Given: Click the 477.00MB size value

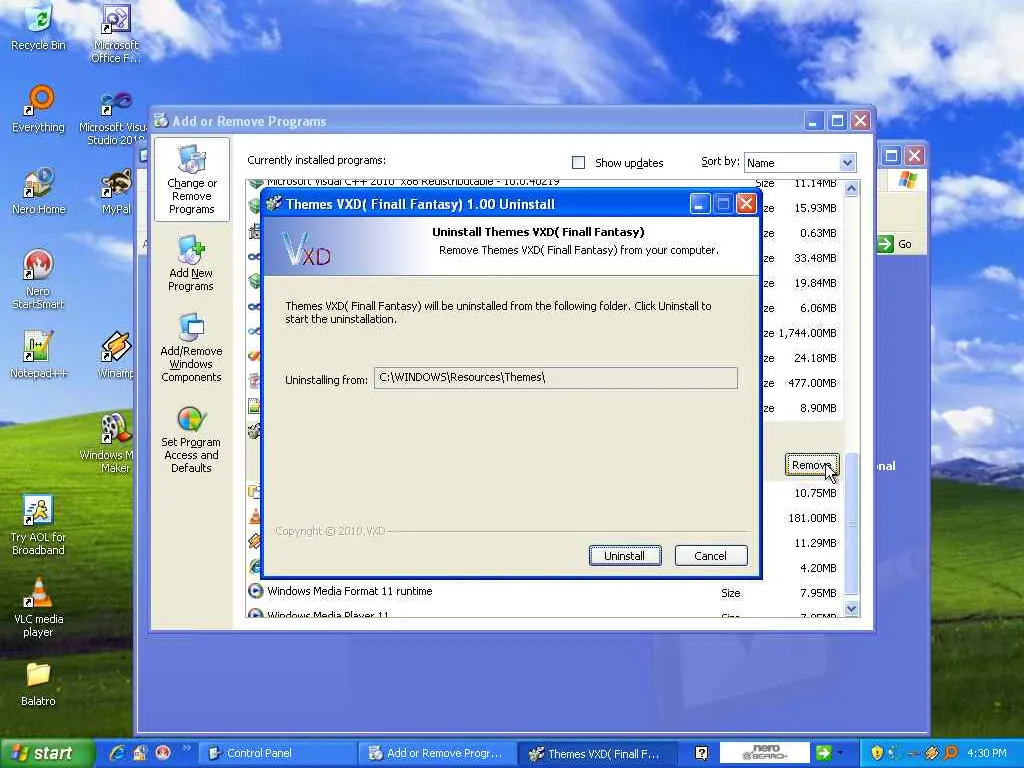Looking at the screenshot, I should tap(812, 383).
